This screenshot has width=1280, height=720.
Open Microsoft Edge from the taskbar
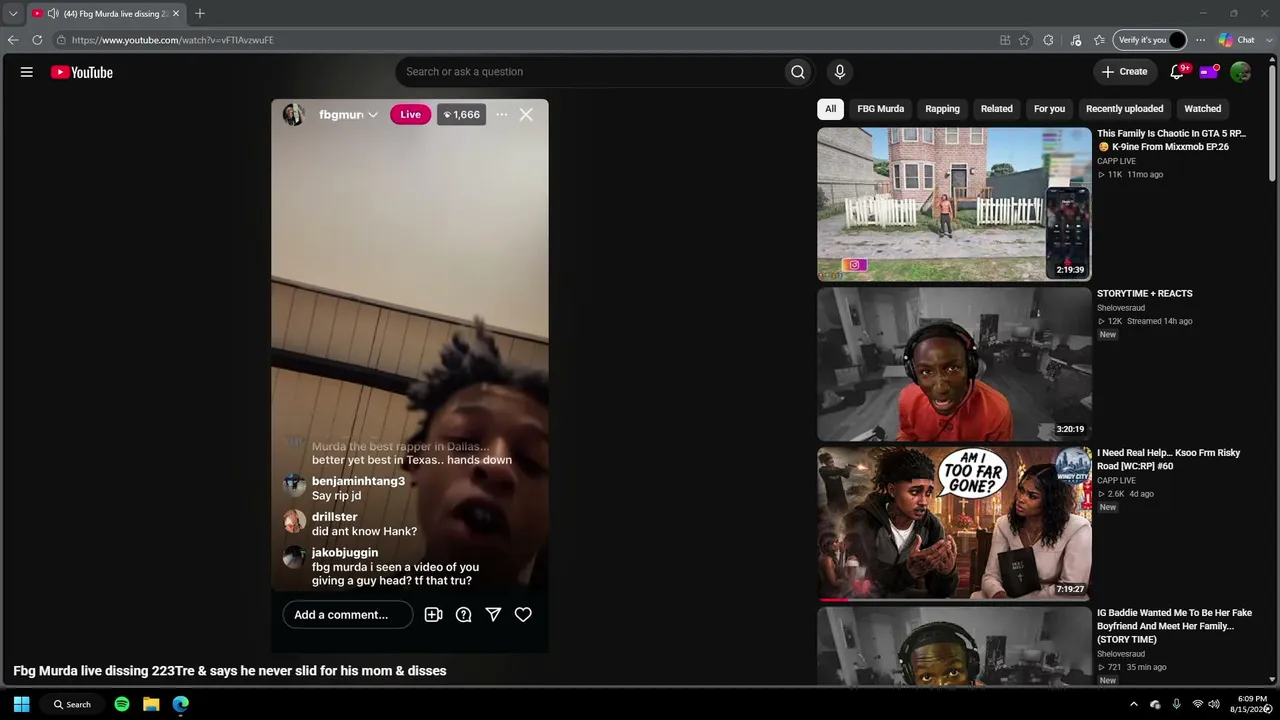coord(181,704)
